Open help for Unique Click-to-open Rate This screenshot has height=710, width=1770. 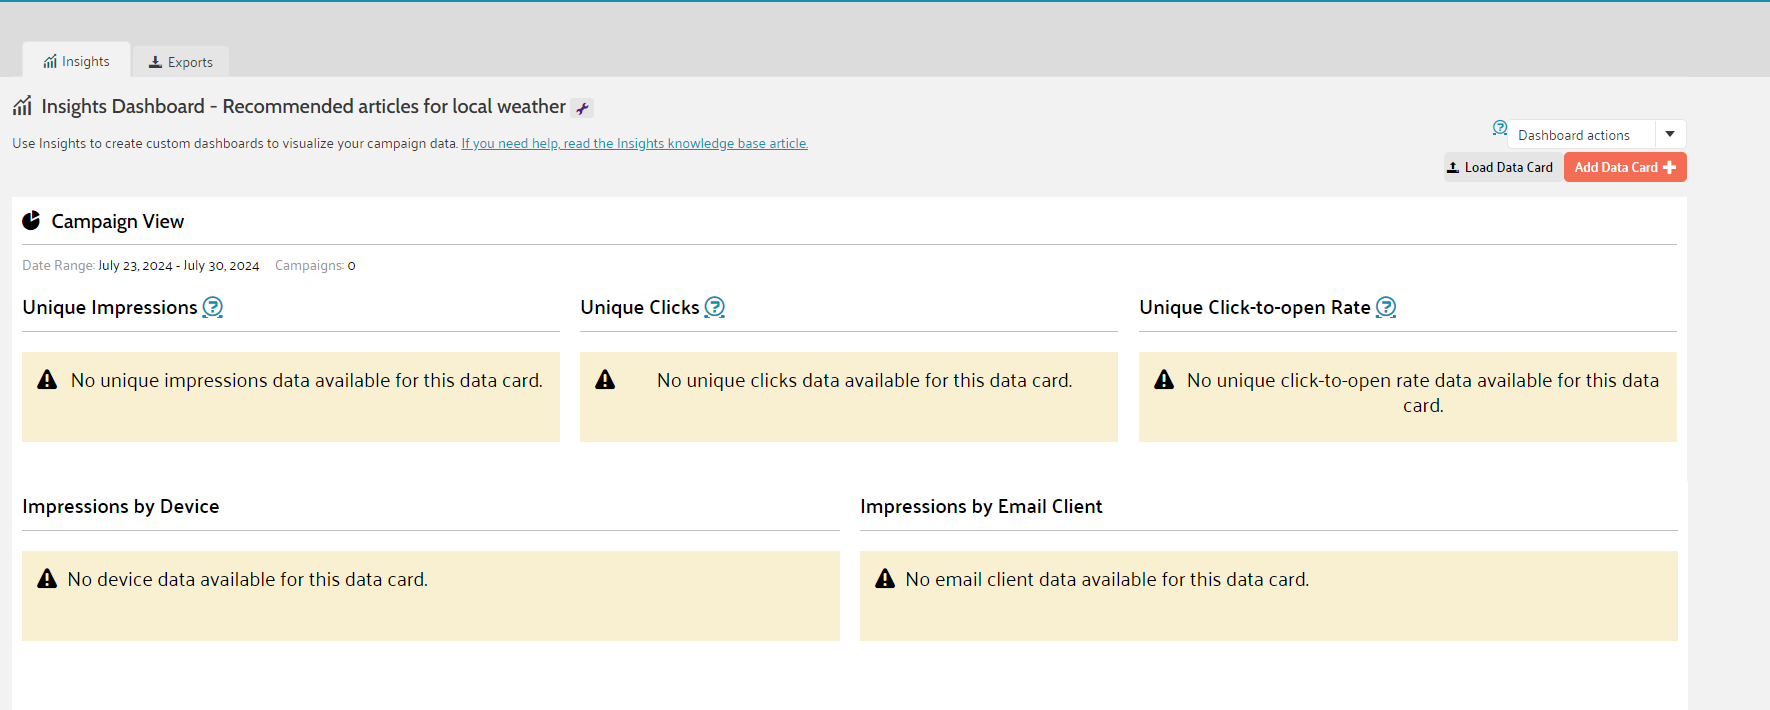(1385, 307)
